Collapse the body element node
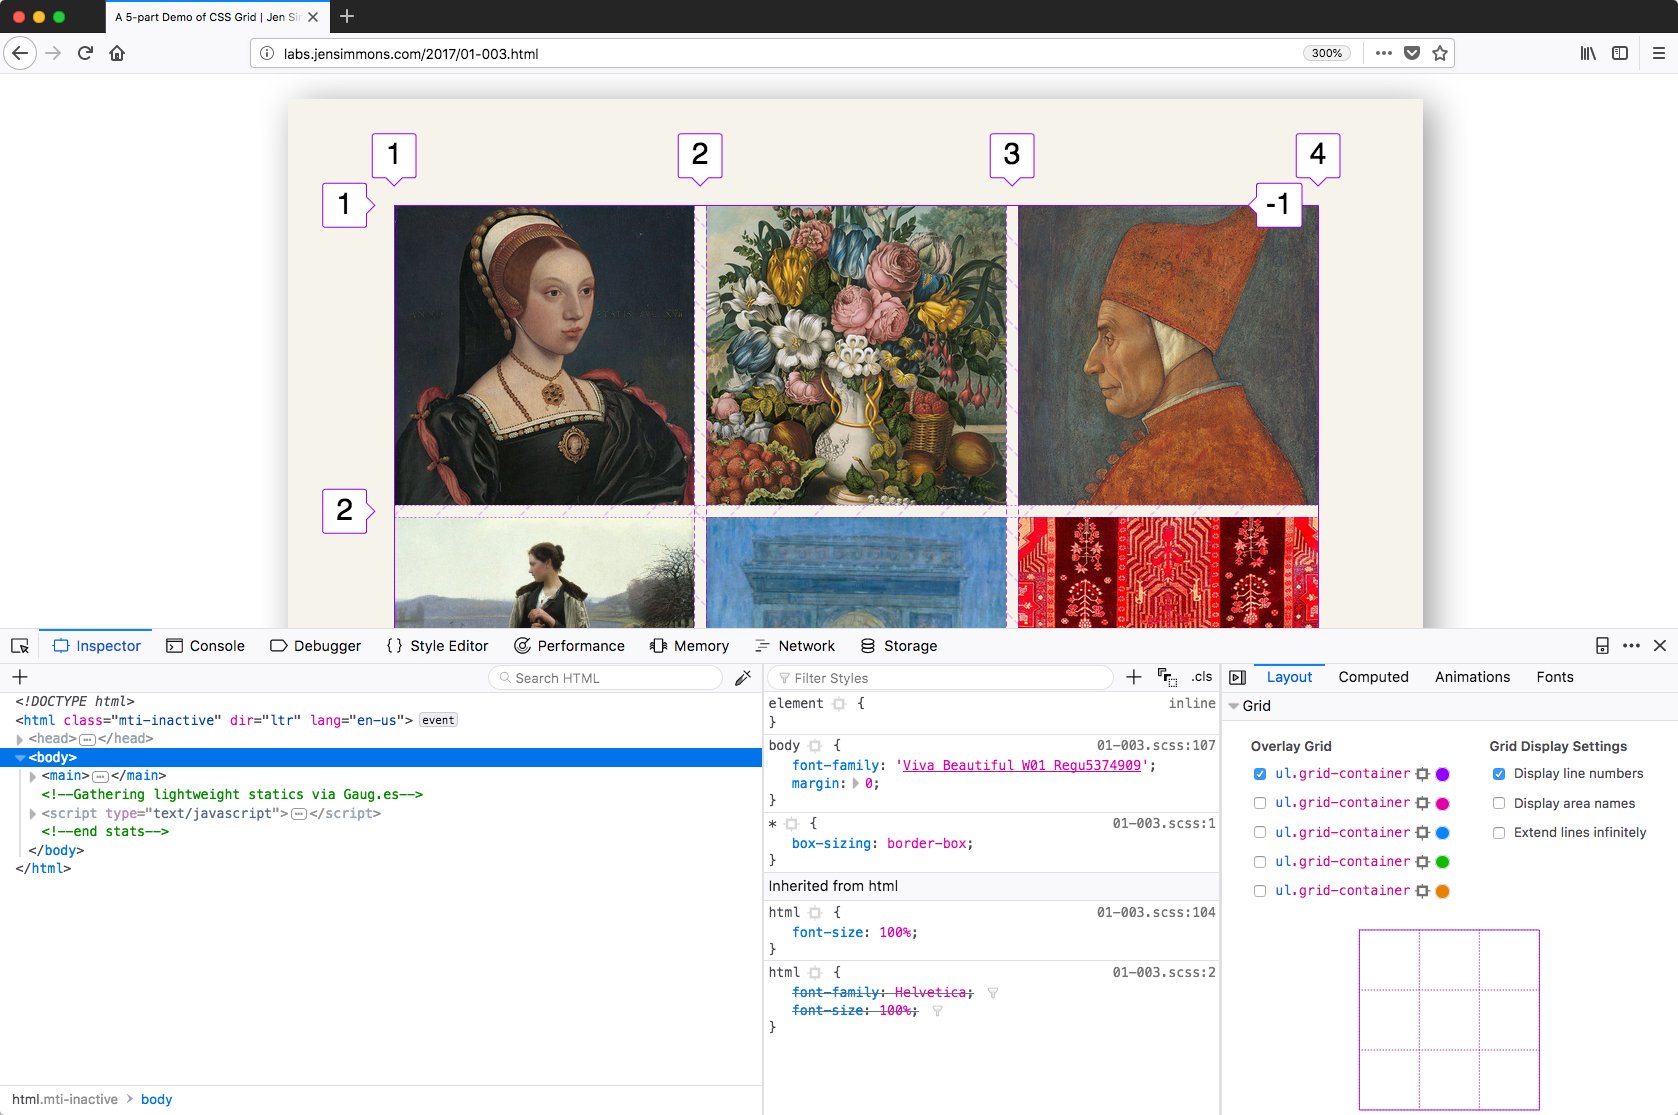This screenshot has height=1115, width=1678. tap(20, 758)
